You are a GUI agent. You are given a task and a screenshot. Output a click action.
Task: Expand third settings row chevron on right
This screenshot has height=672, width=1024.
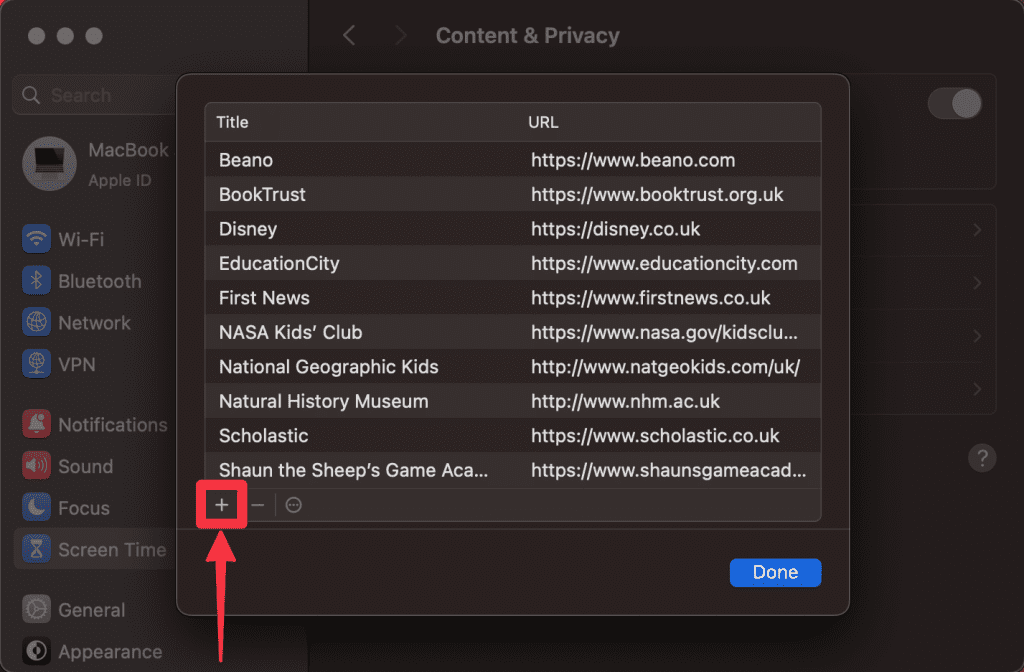coord(977,336)
